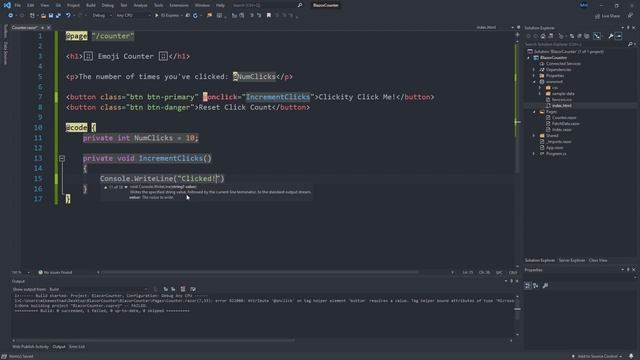
Task: Click the Open File toolbar icon
Action: pos(43,16)
